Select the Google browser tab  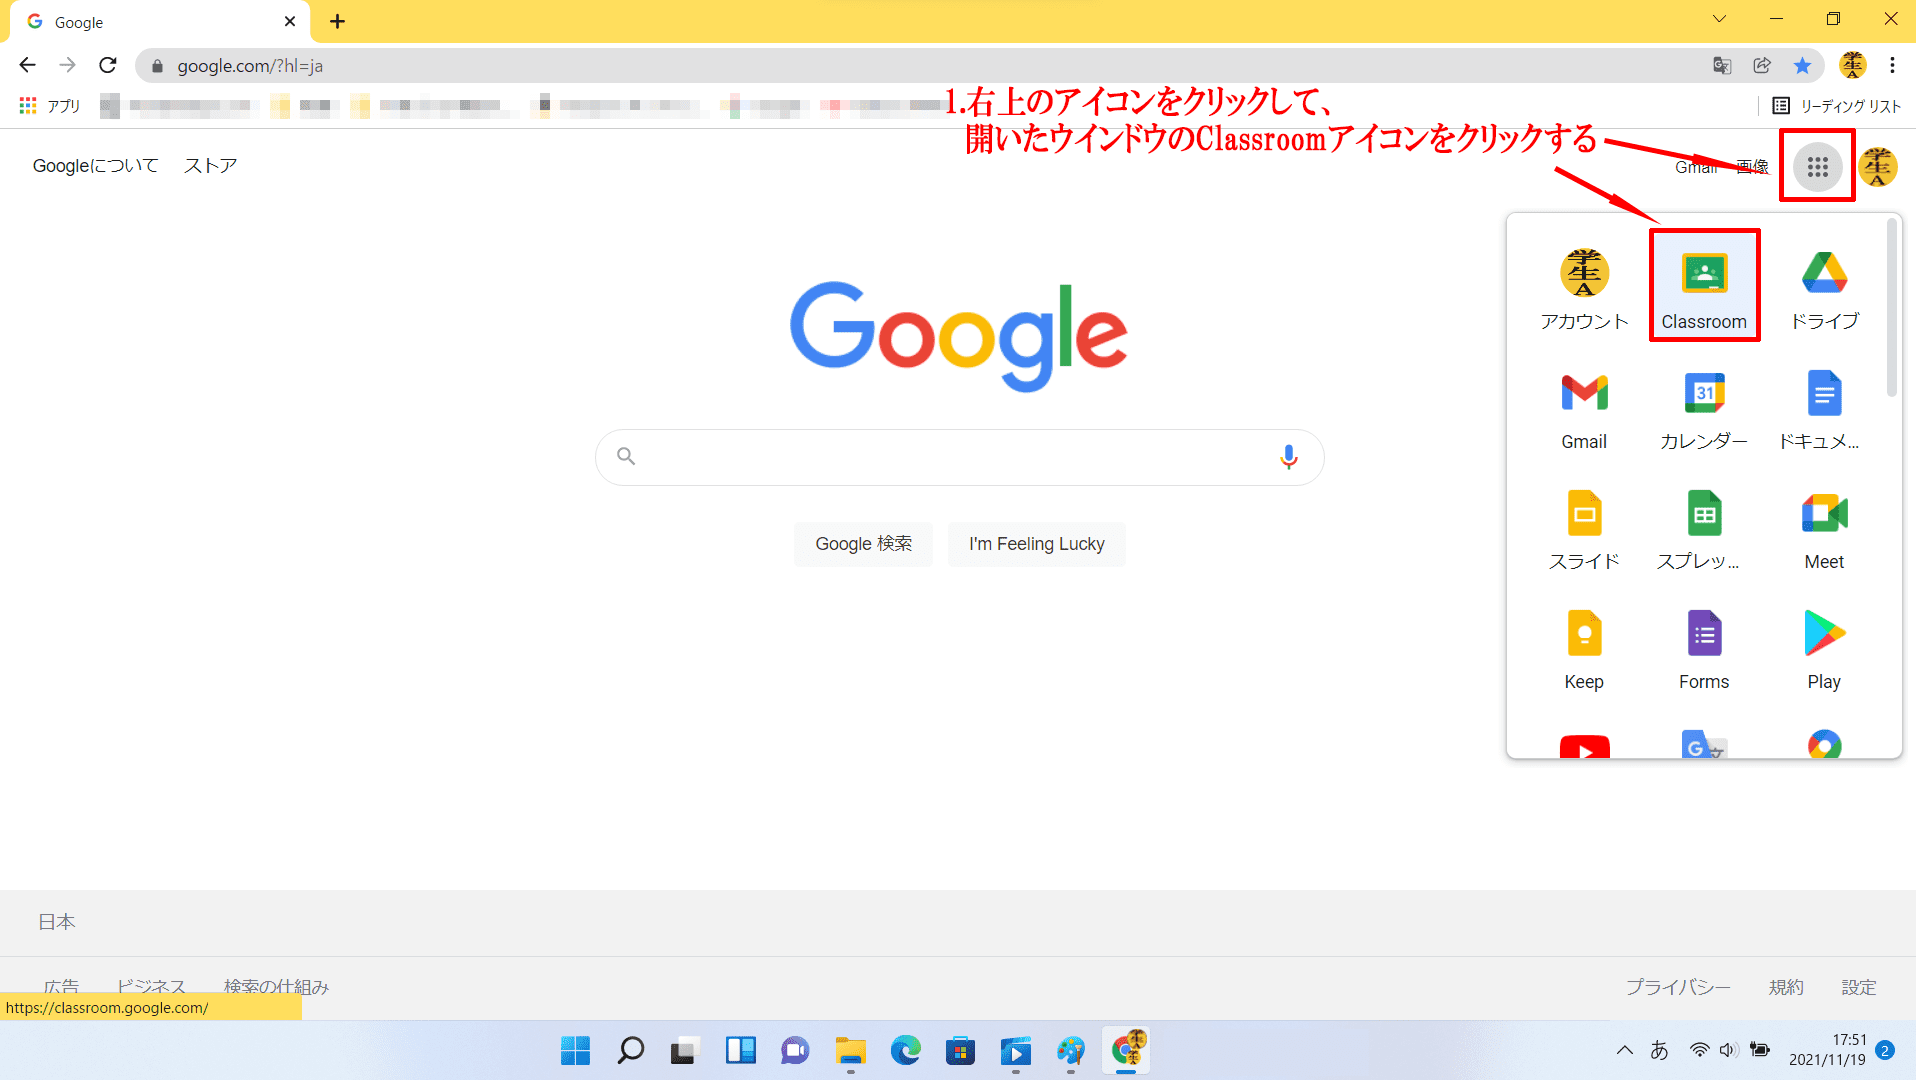click(x=150, y=22)
